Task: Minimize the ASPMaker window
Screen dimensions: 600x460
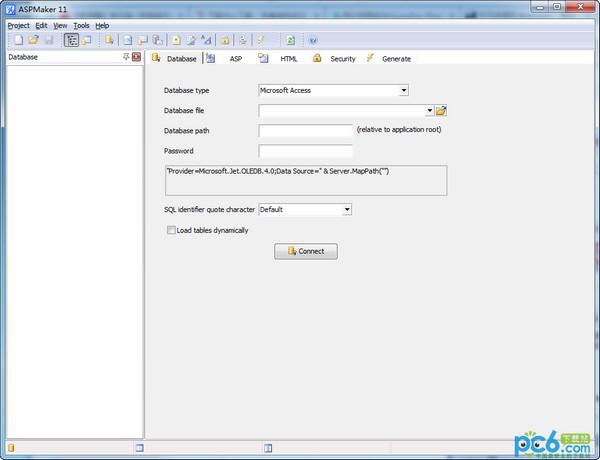Action: coord(540,7)
